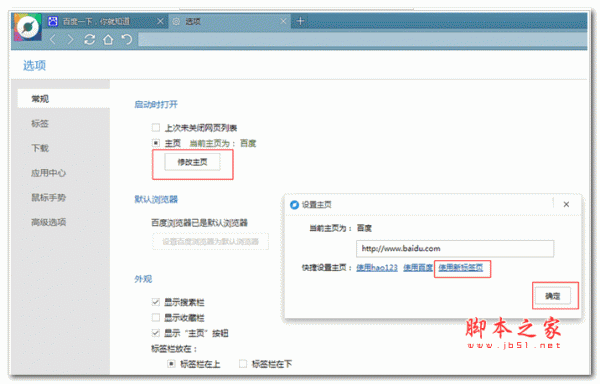This screenshot has width=600, height=384.
Task: Click the 修改主页 button
Action: [x=192, y=162]
